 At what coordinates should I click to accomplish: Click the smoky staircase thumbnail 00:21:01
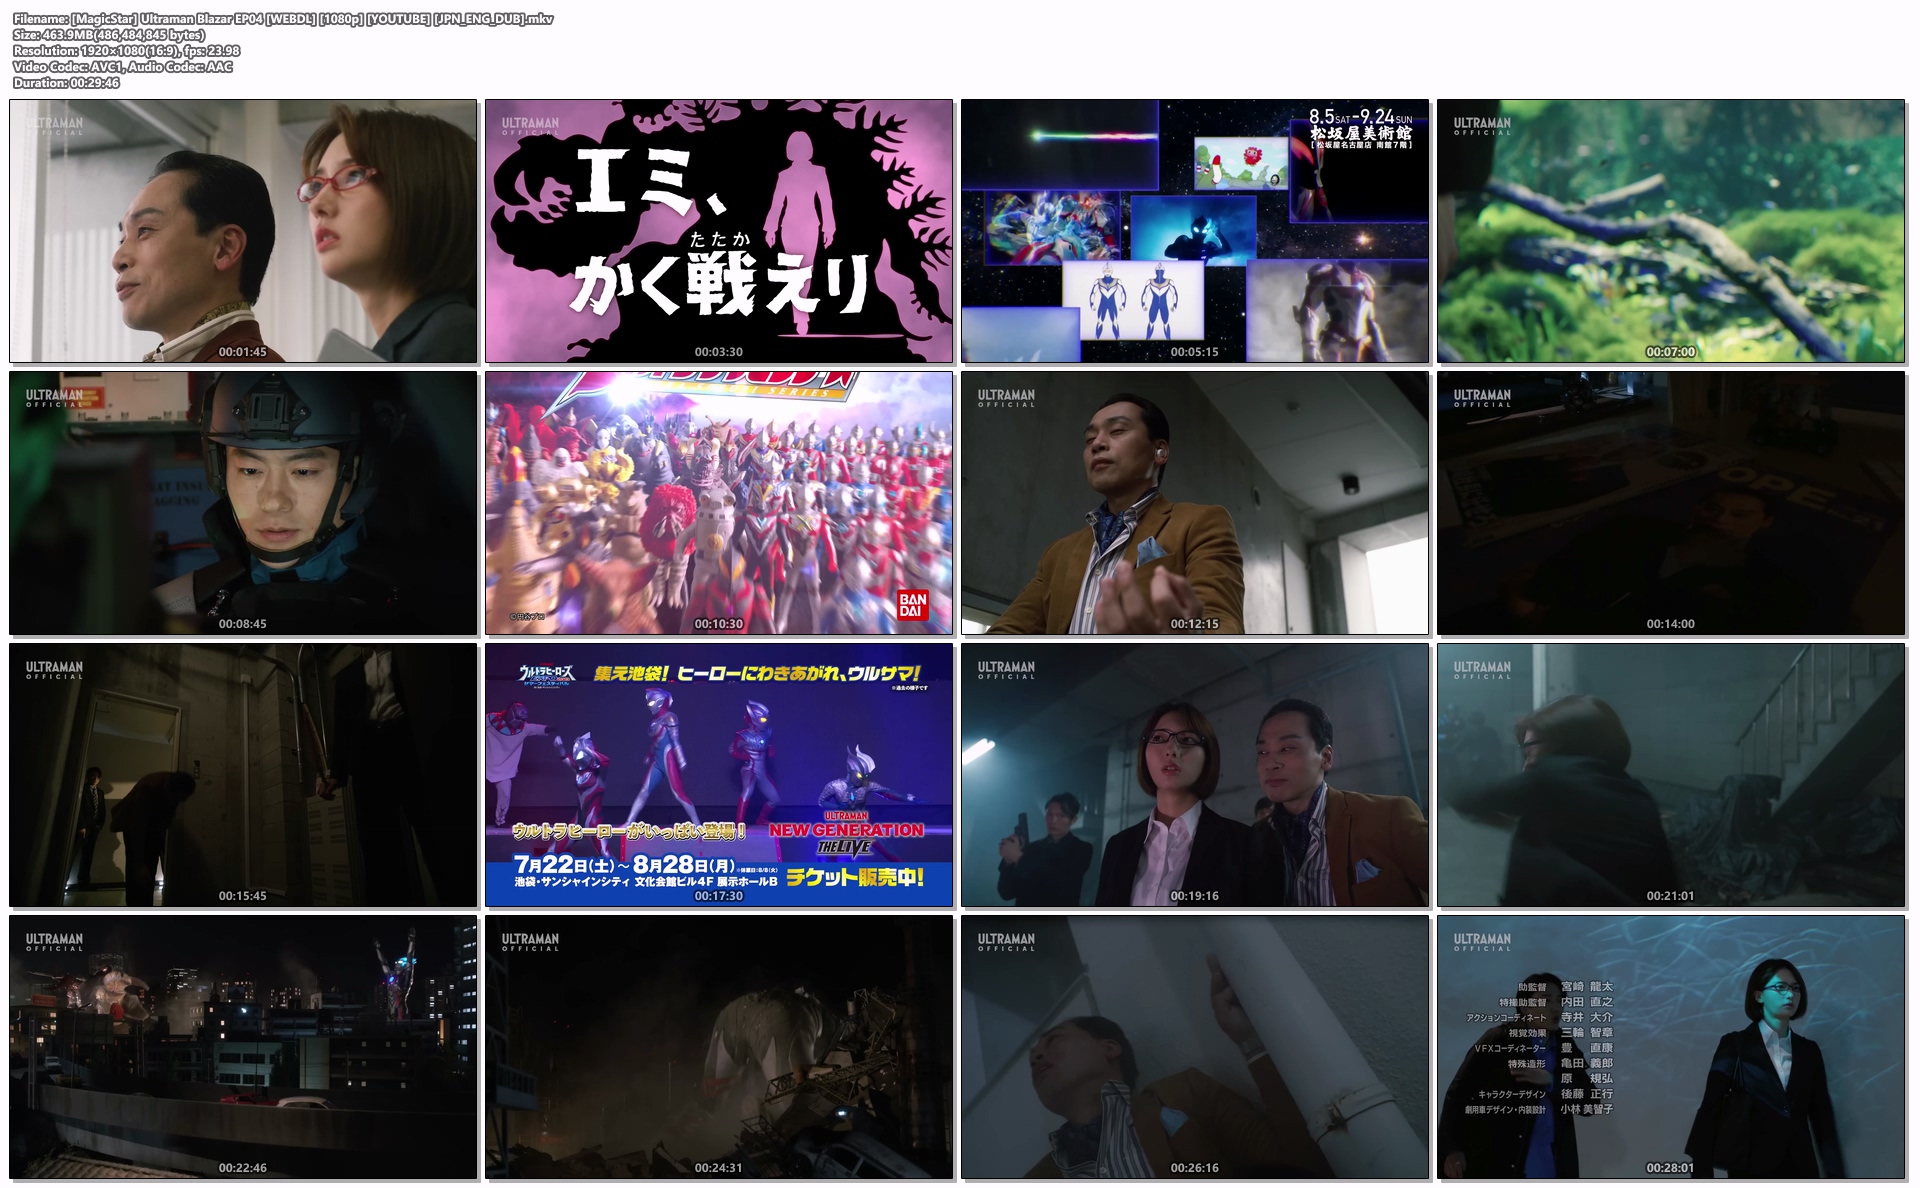(x=1671, y=775)
